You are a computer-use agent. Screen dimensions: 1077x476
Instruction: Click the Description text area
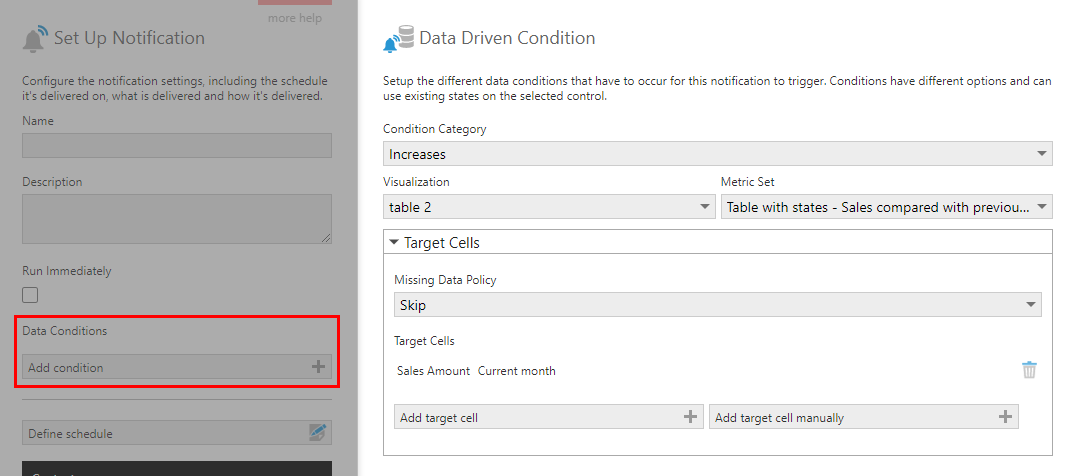177,218
